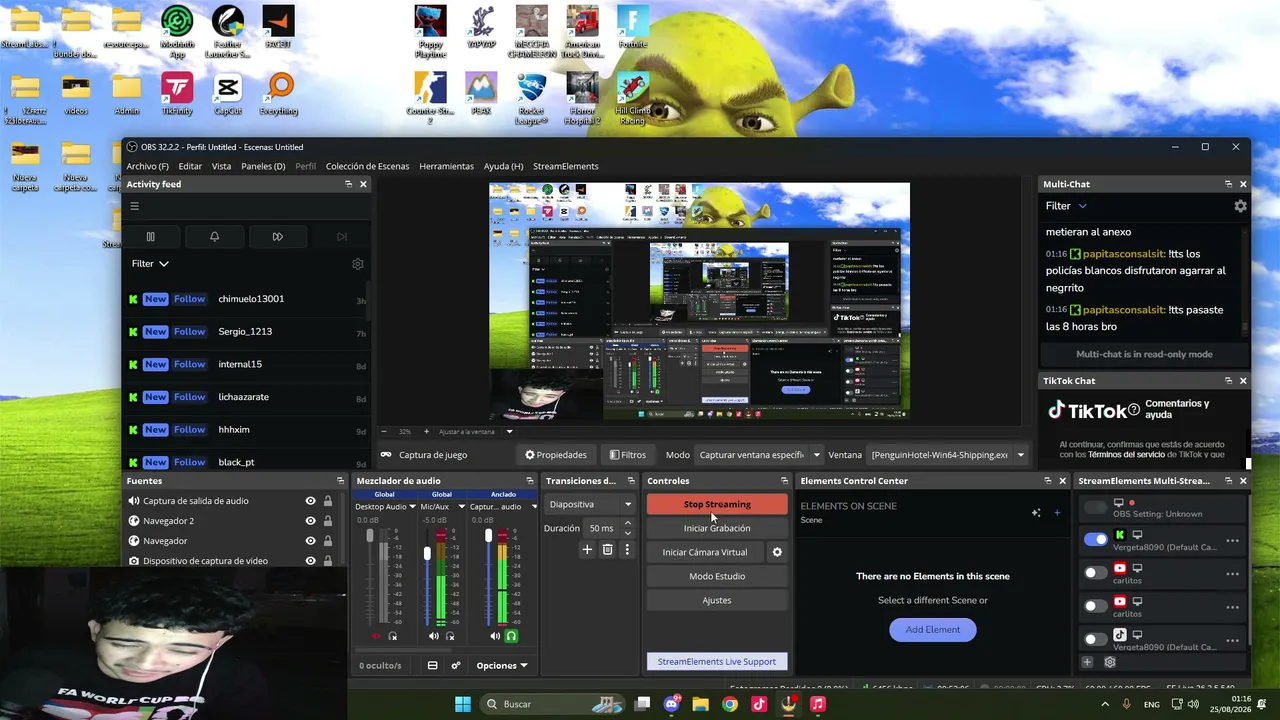Open the Ventana window selection dropdown
1280x720 pixels.
tap(947, 455)
